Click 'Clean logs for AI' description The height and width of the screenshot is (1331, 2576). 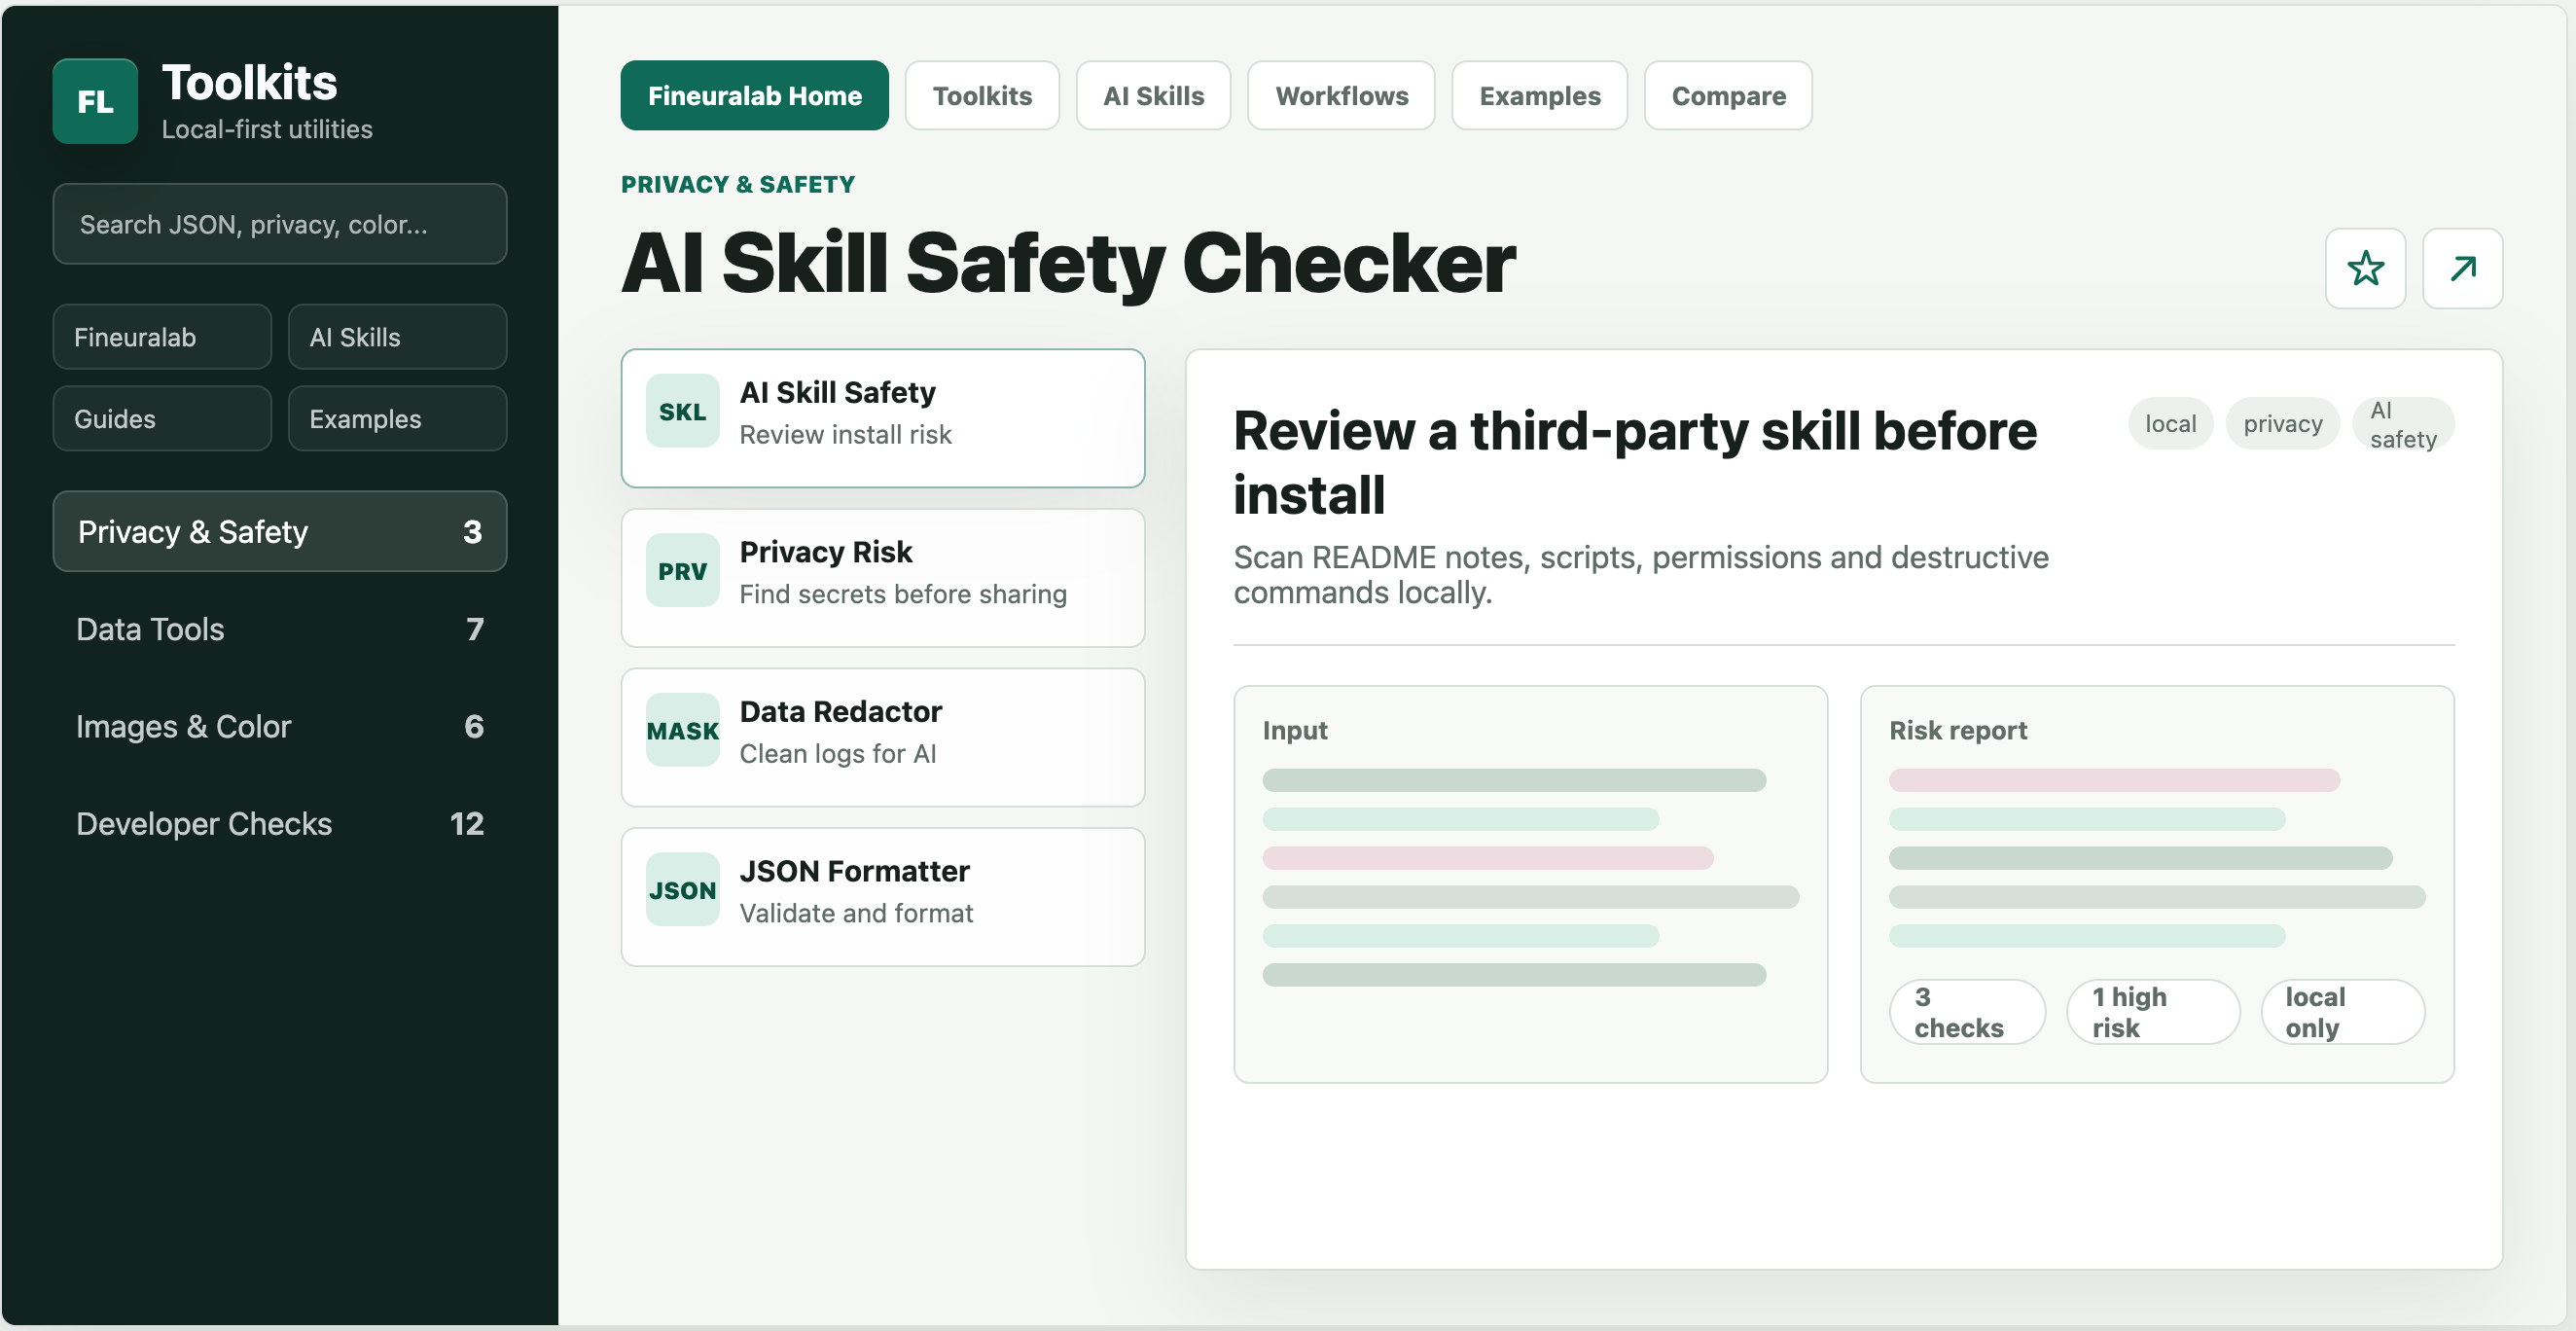[x=838, y=754]
